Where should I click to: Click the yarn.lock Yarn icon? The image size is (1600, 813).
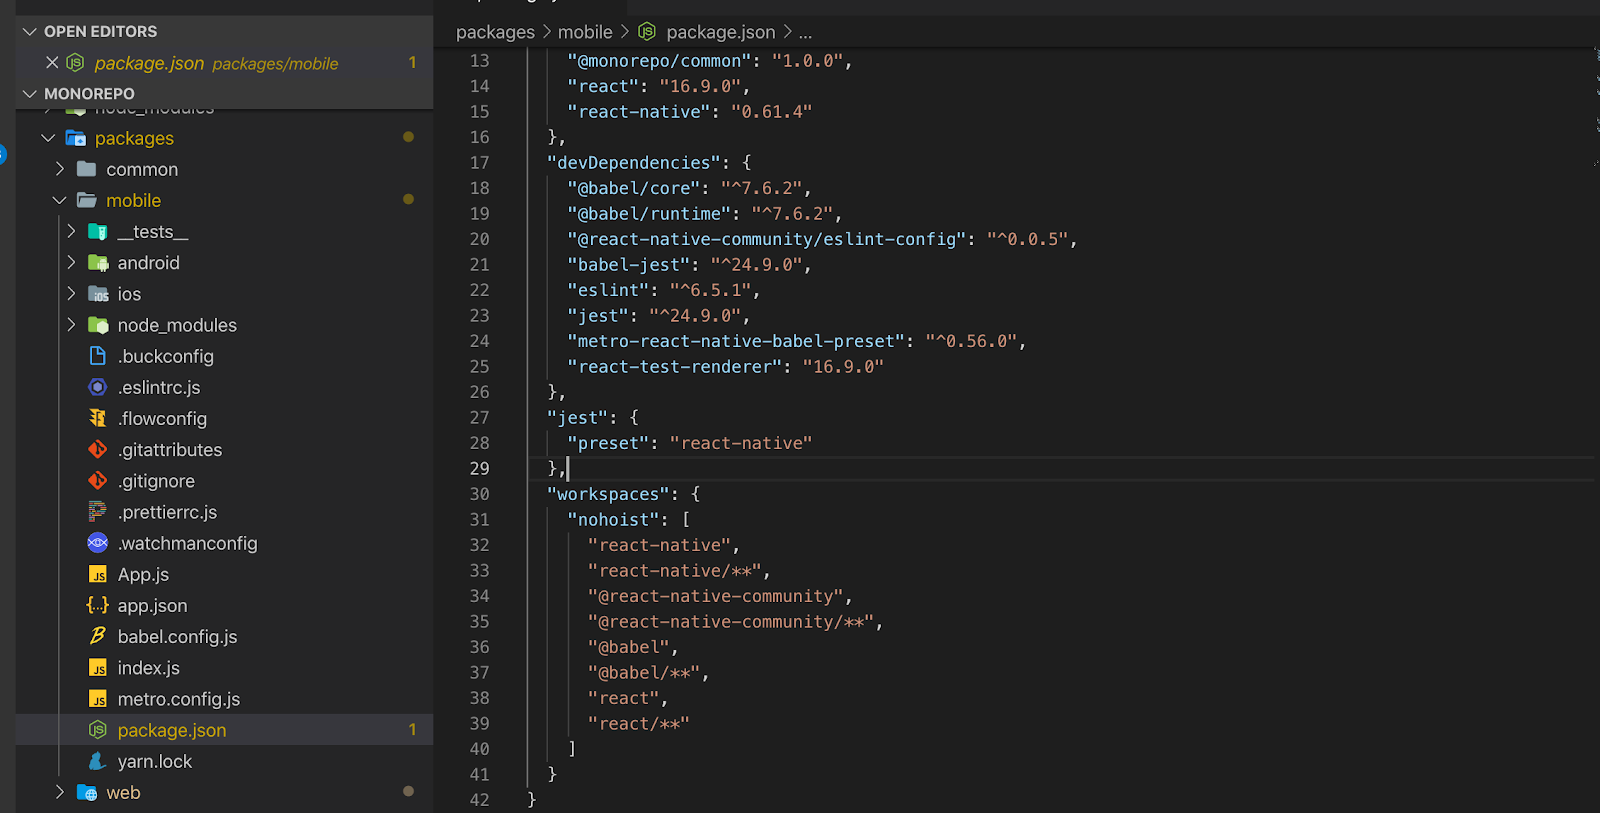pos(98,761)
